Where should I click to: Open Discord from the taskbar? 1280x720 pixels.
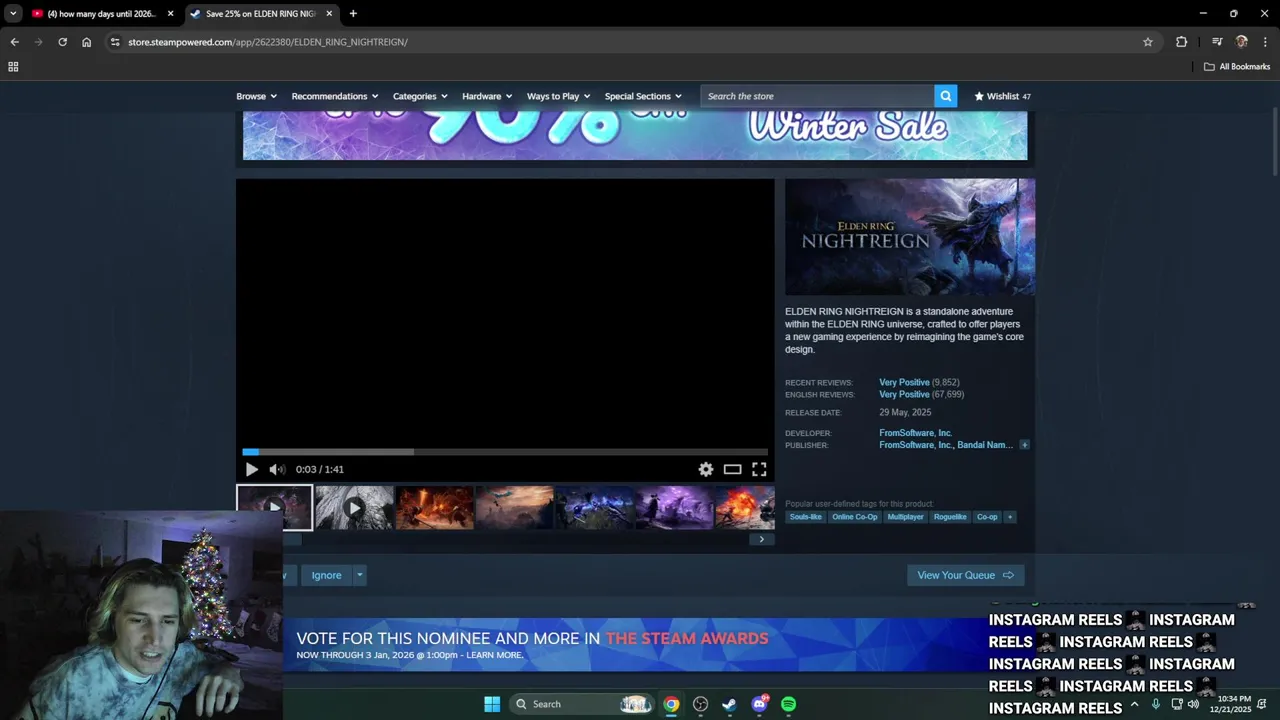pyautogui.click(x=759, y=704)
